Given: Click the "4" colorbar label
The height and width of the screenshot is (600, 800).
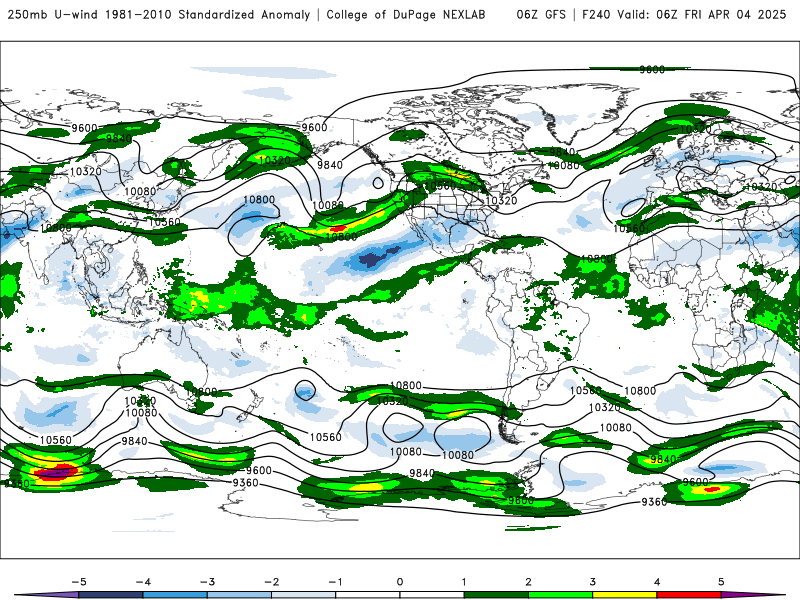Looking at the screenshot, I should click(x=657, y=582).
